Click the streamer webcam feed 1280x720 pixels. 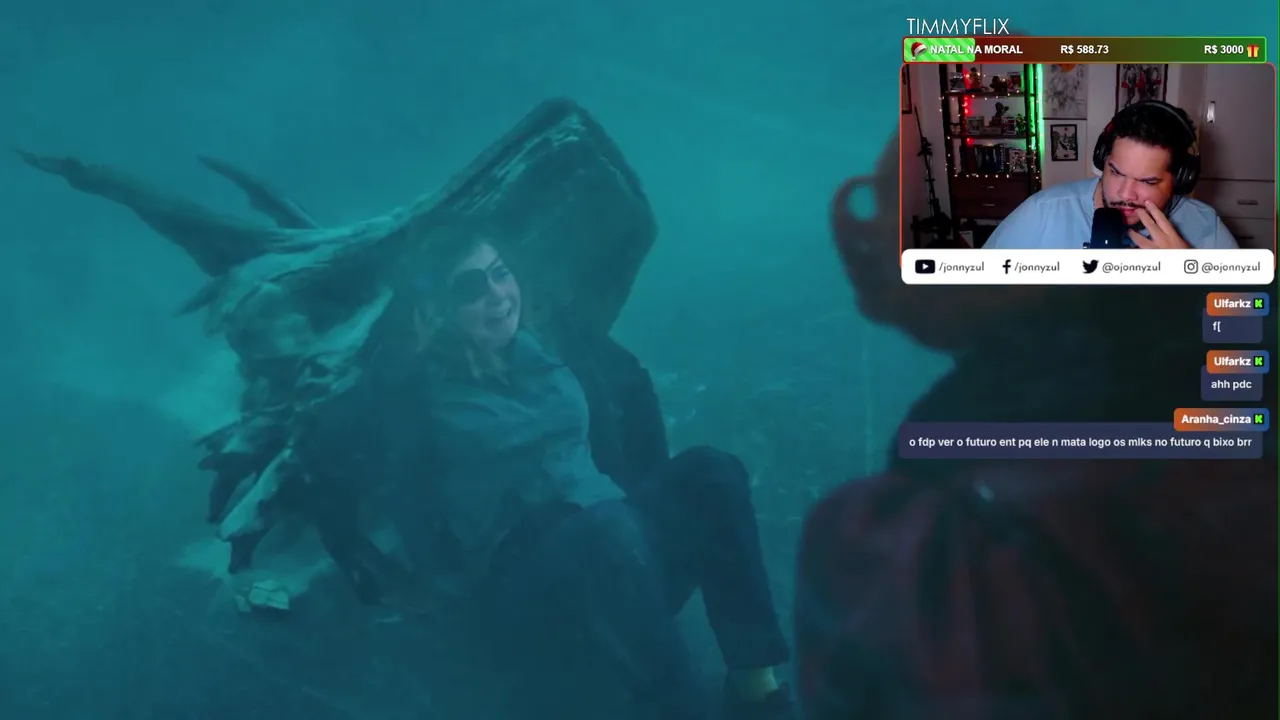coord(1087,156)
